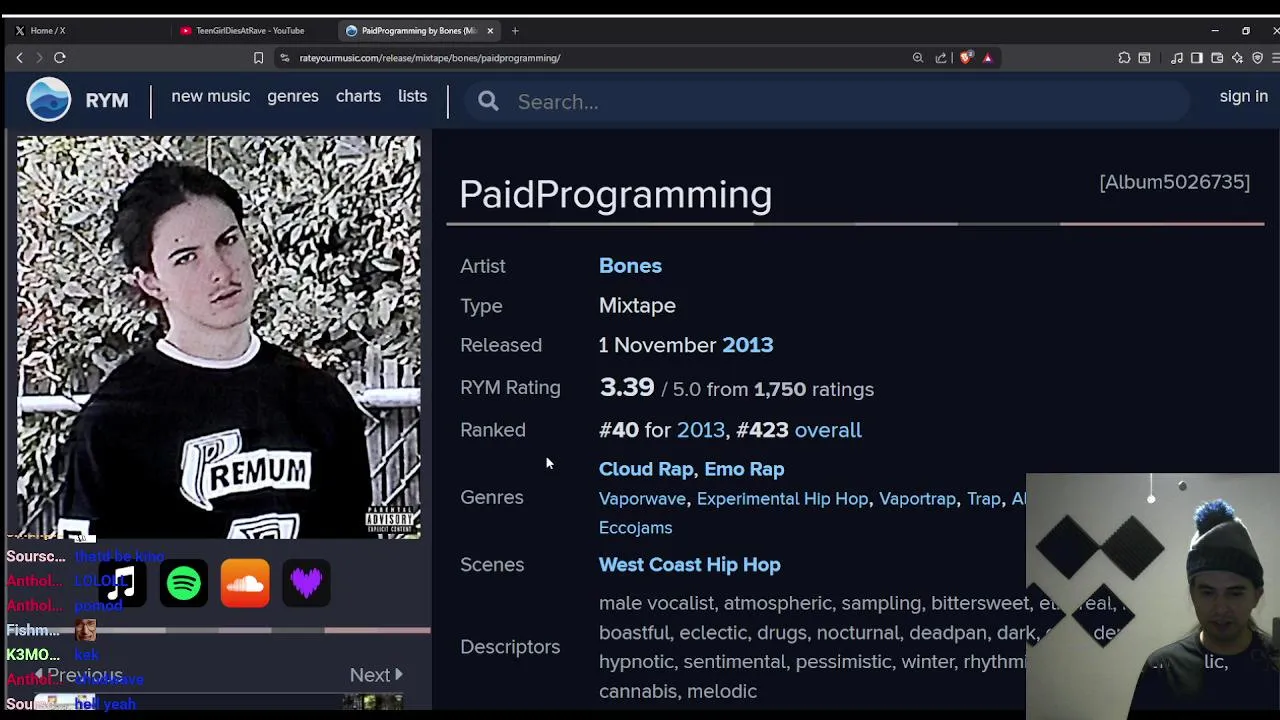Viewport: 1280px width, 720px height.
Task: Click the purple heart streaming icon
Action: [x=306, y=583]
